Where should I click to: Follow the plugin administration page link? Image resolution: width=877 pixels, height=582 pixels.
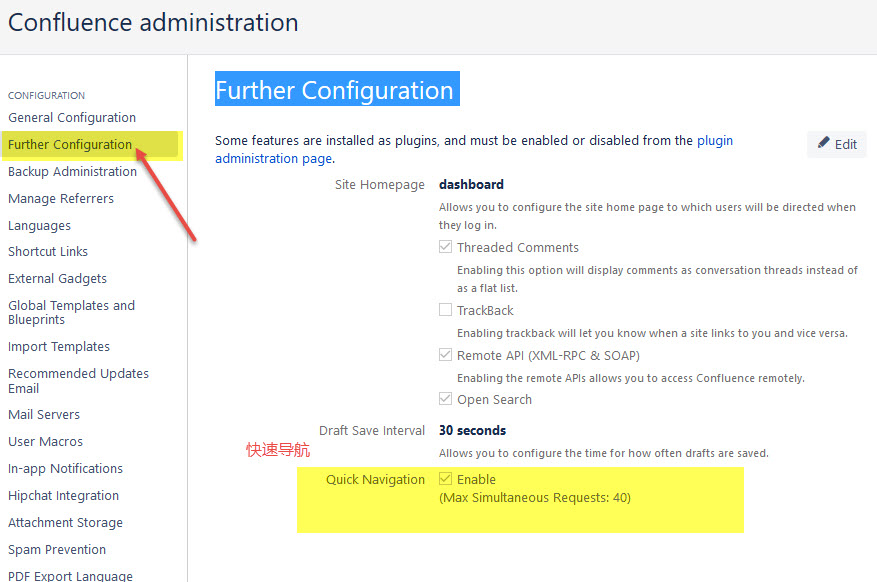[474, 149]
